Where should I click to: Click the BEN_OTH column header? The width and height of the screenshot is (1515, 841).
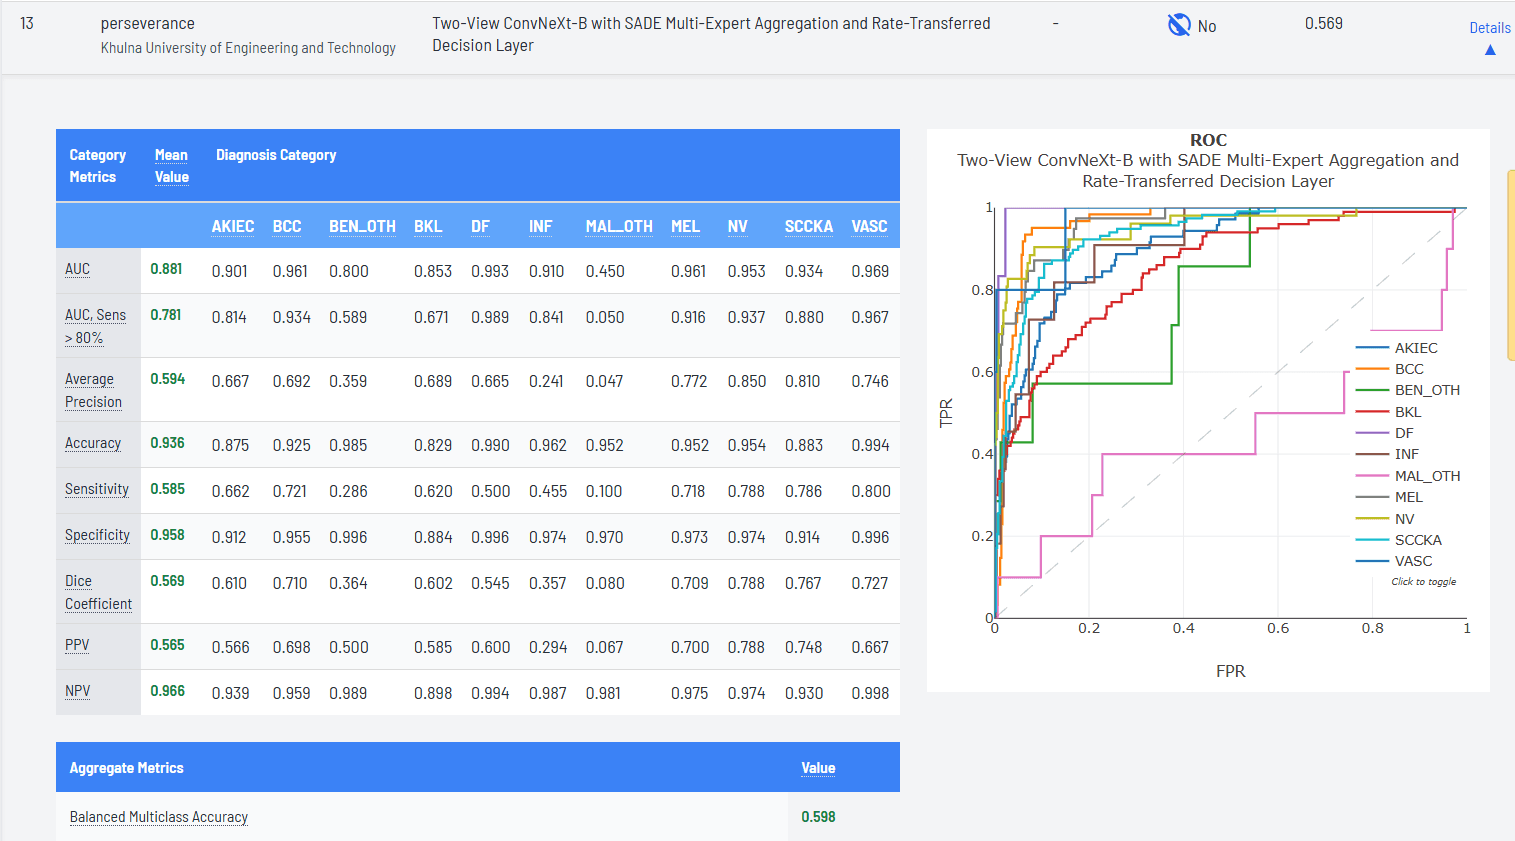click(x=362, y=226)
